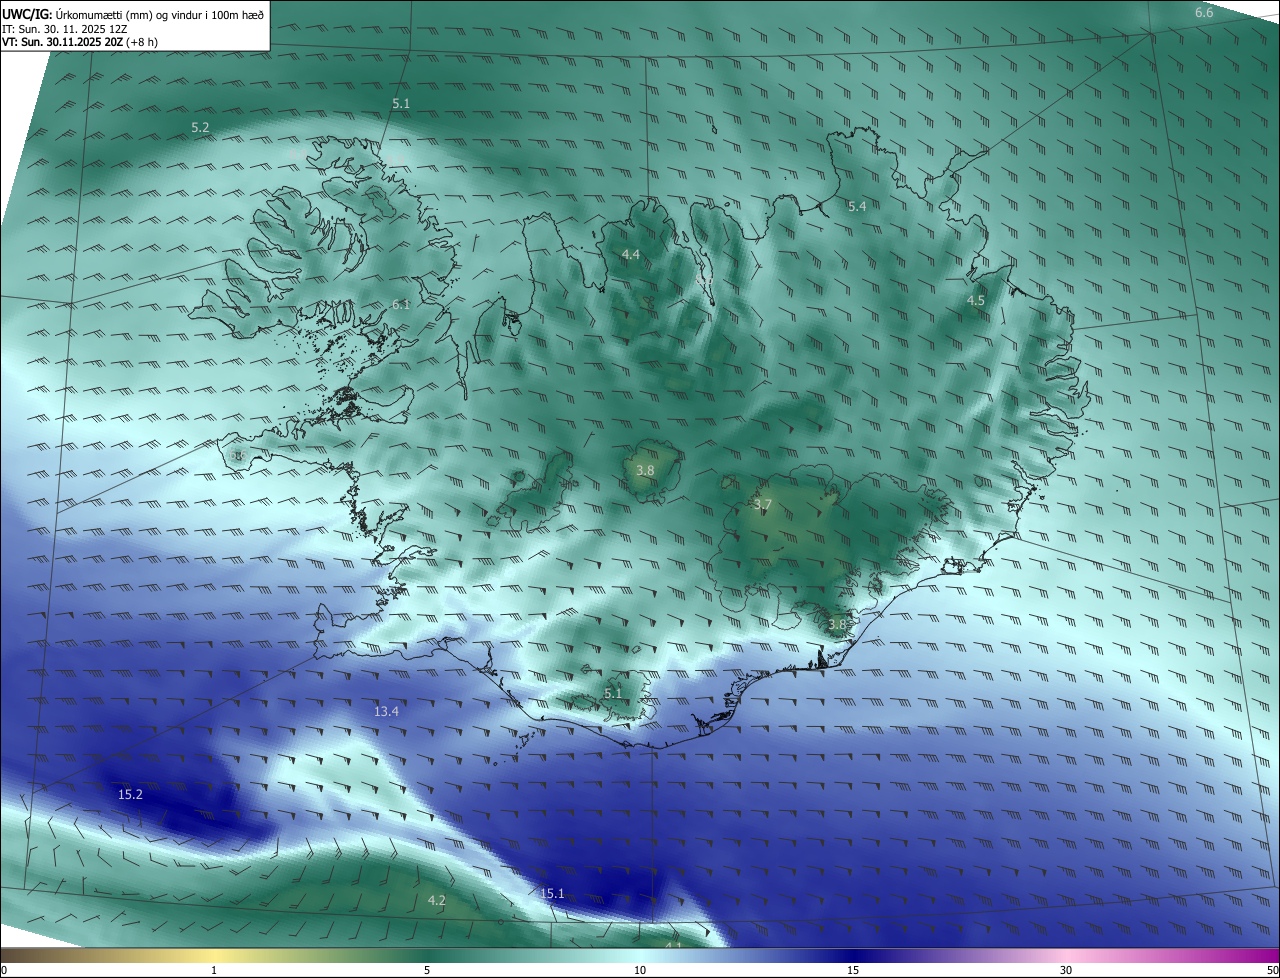Click the valid time line "VT: Sun. 30.11.2025 20Z (+8 h)"

pos(80,42)
